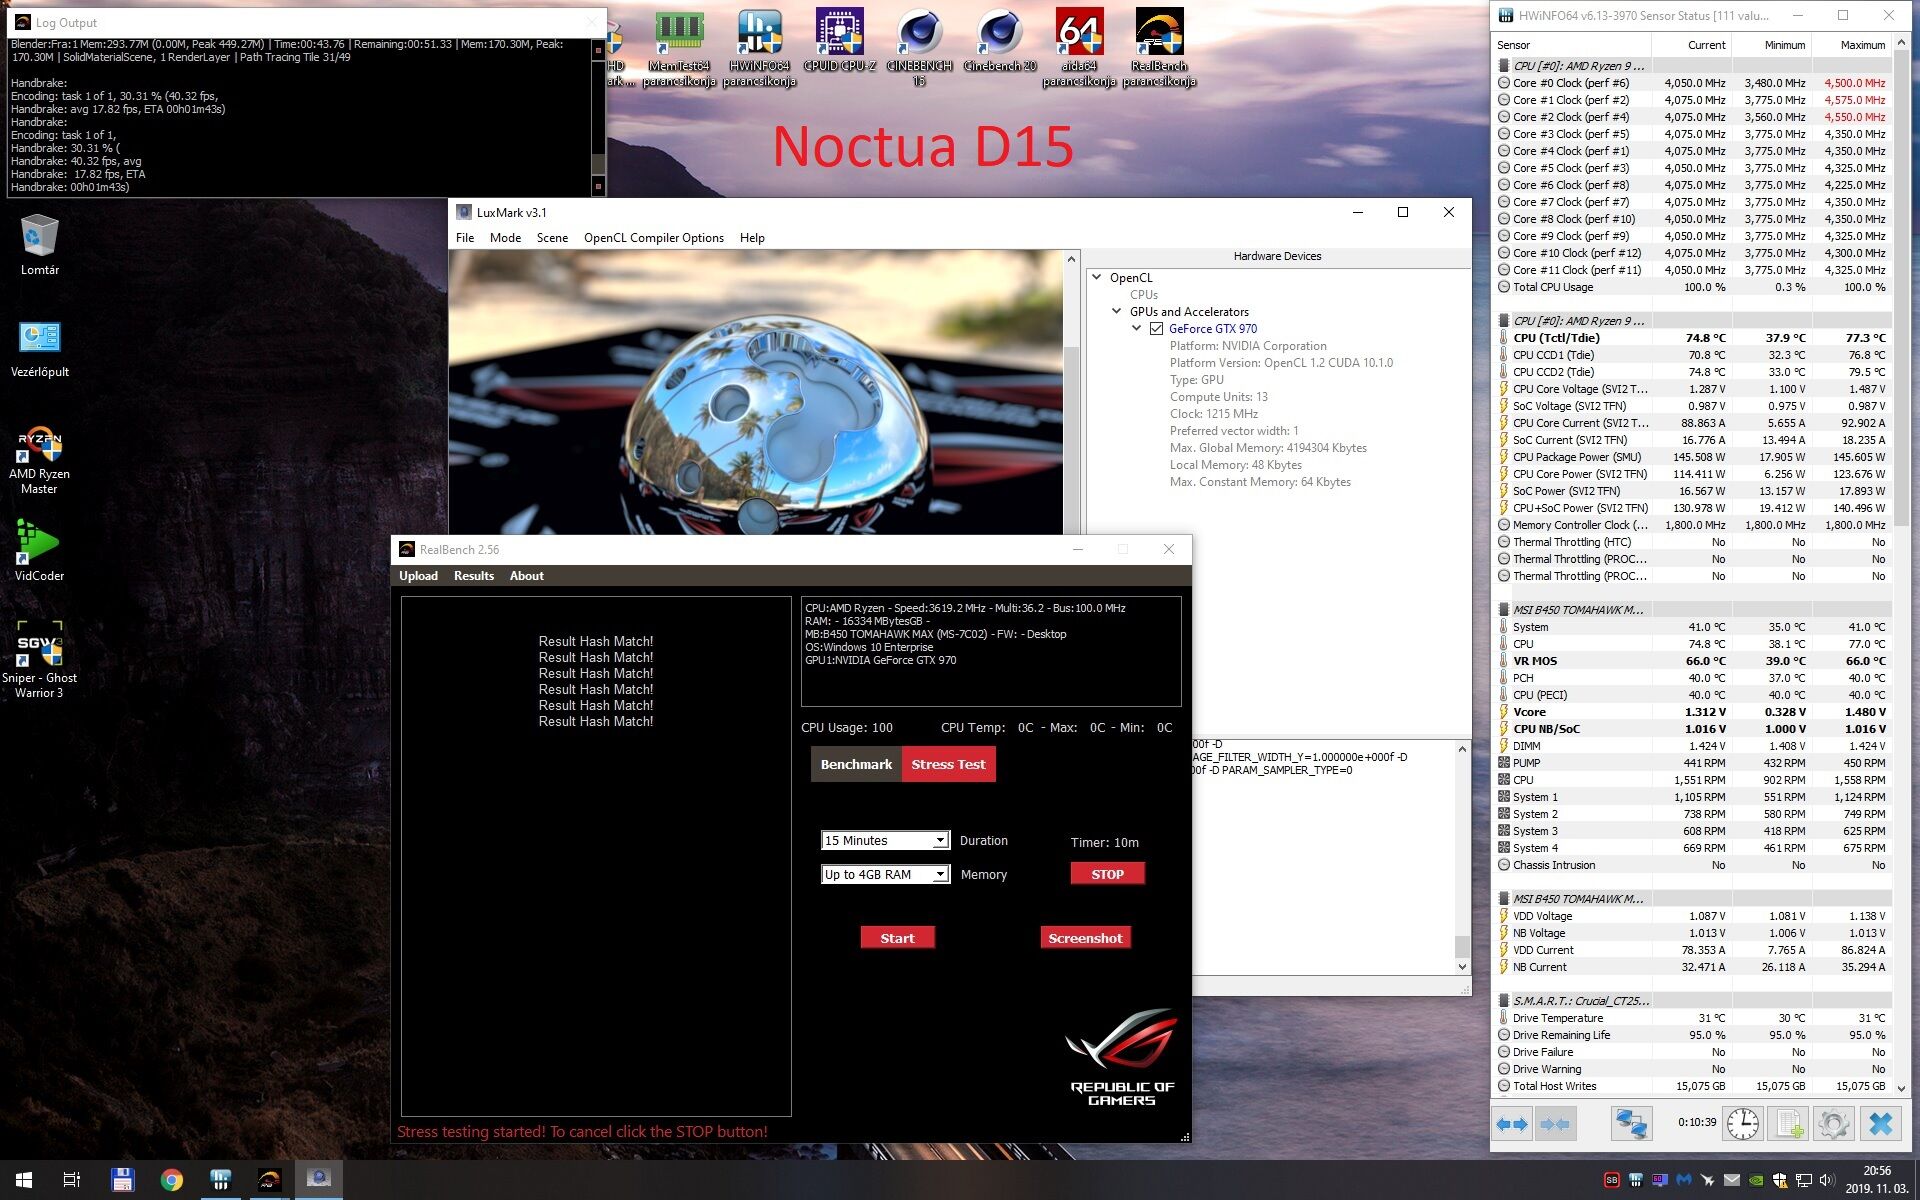Open the LuxMark Mode menu
This screenshot has height=1200, width=1920.
(505, 238)
